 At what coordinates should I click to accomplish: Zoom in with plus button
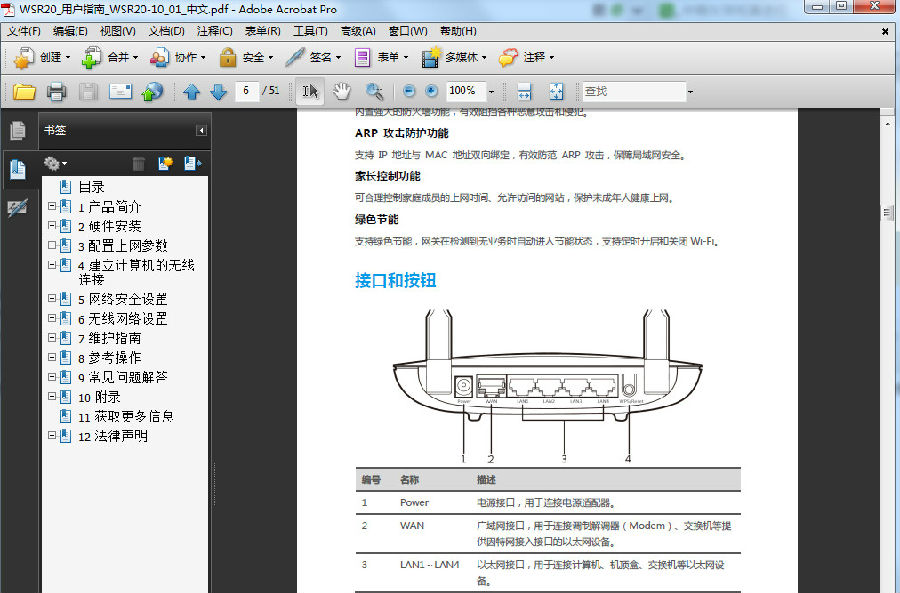coord(432,91)
